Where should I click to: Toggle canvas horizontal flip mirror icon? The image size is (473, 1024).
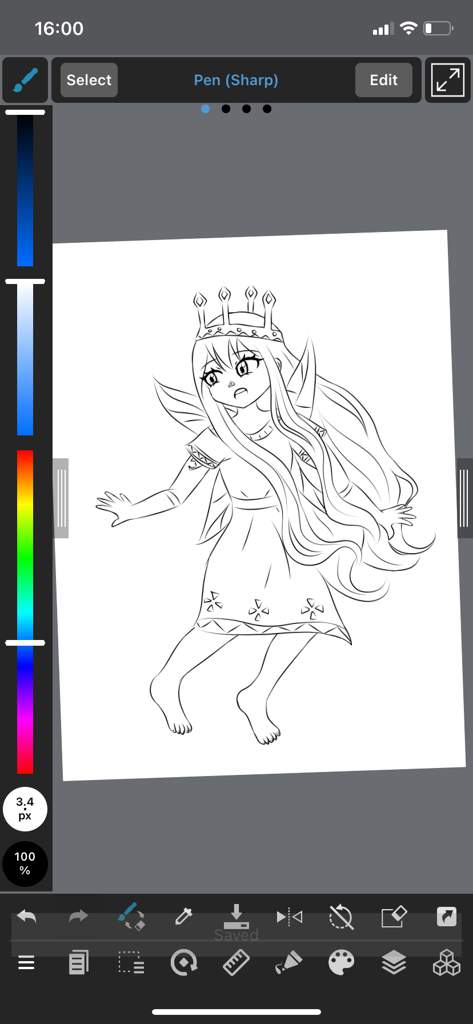coord(289,917)
